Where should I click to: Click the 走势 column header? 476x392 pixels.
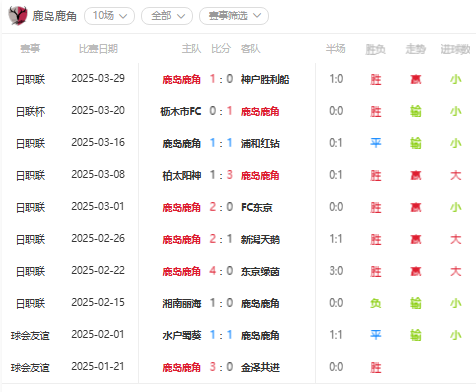pyautogui.click(x=416, y=49)
